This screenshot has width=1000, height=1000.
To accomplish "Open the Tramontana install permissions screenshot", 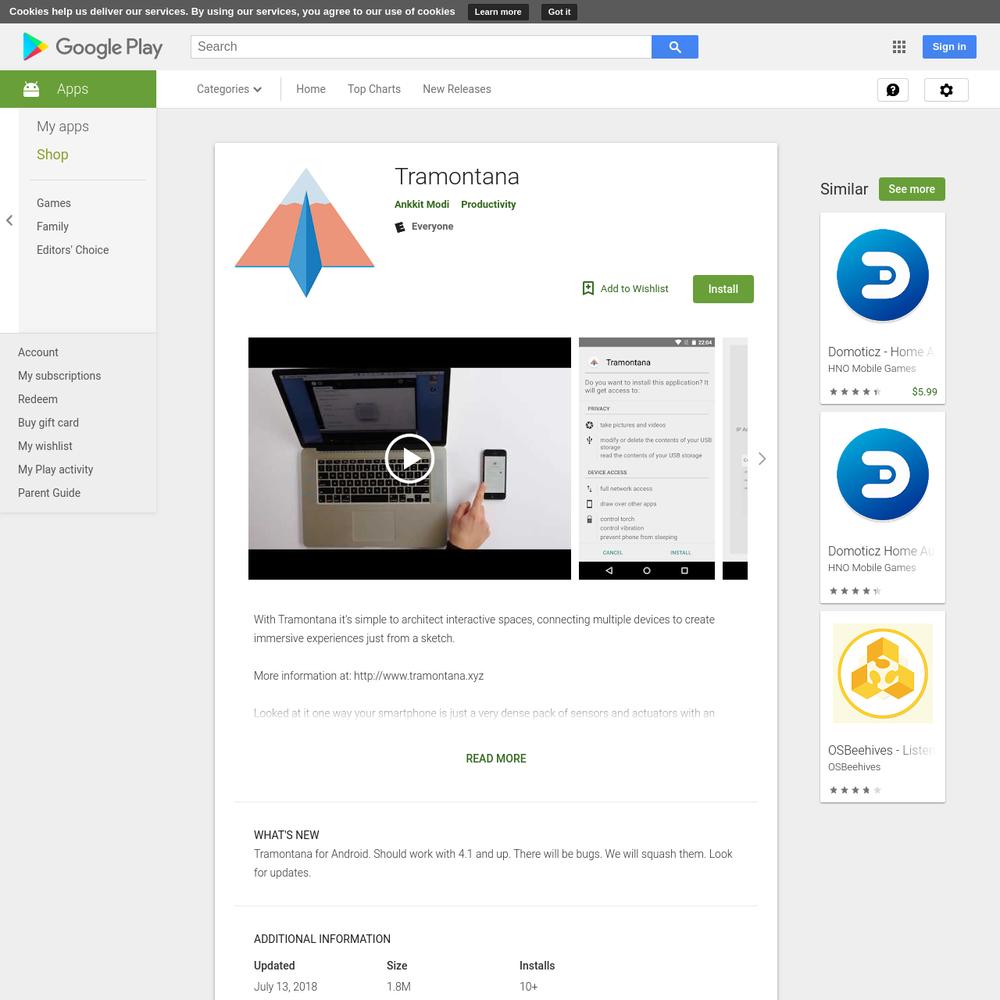I will [x=647, y=459].
